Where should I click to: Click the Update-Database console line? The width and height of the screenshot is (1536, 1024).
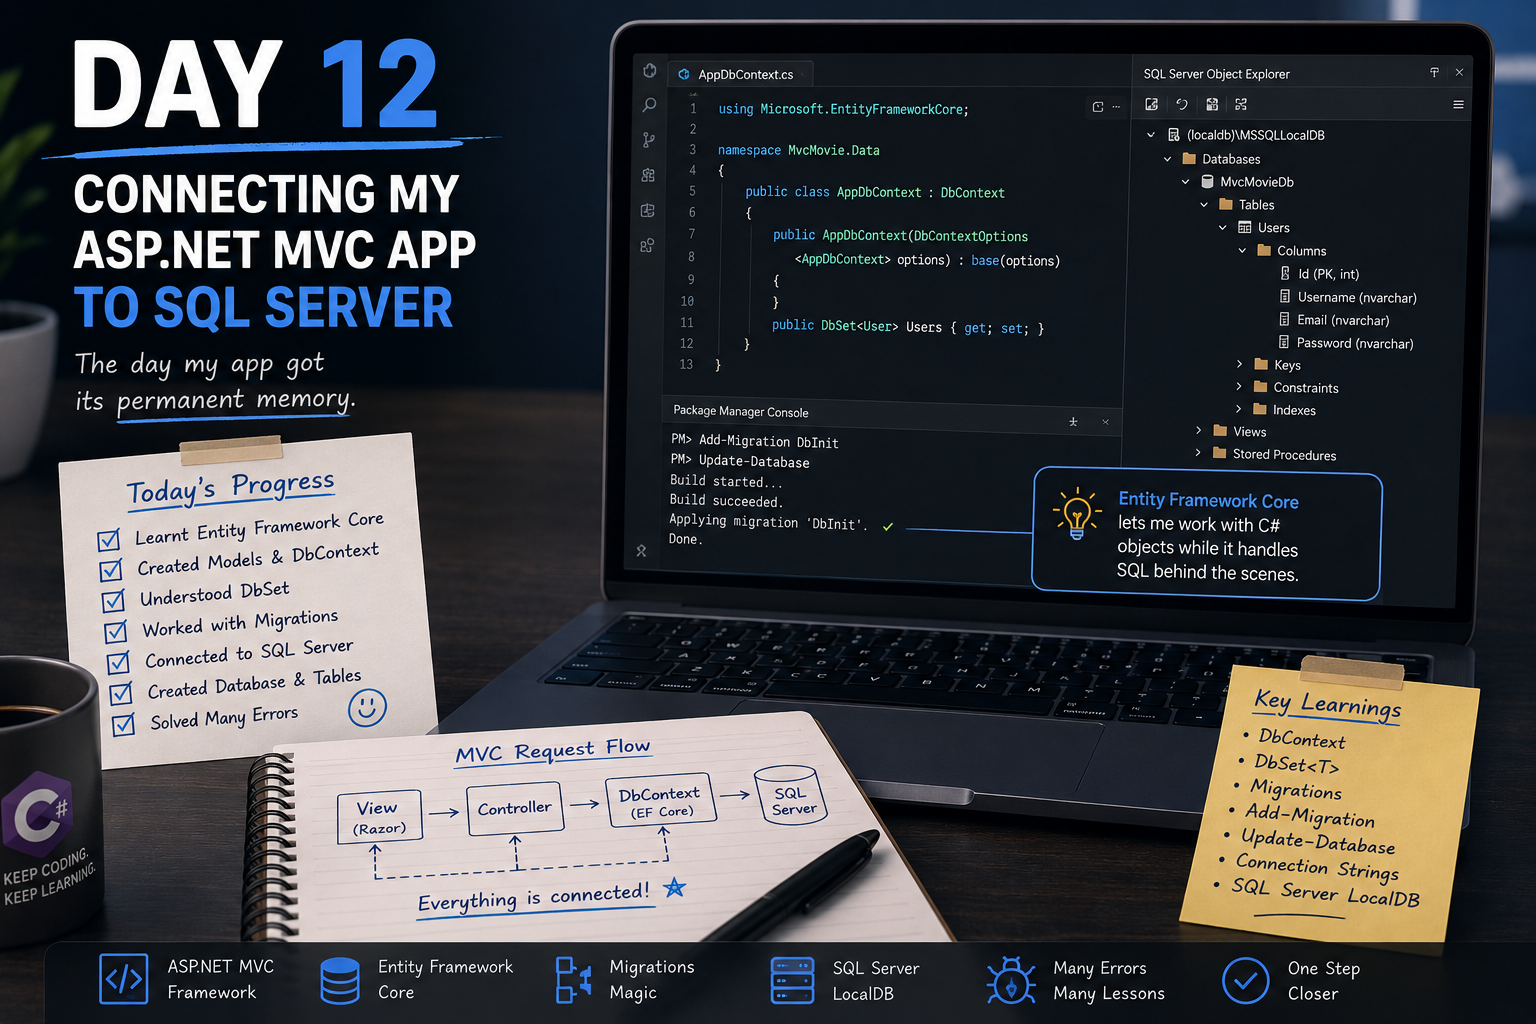tap(740, 461)
